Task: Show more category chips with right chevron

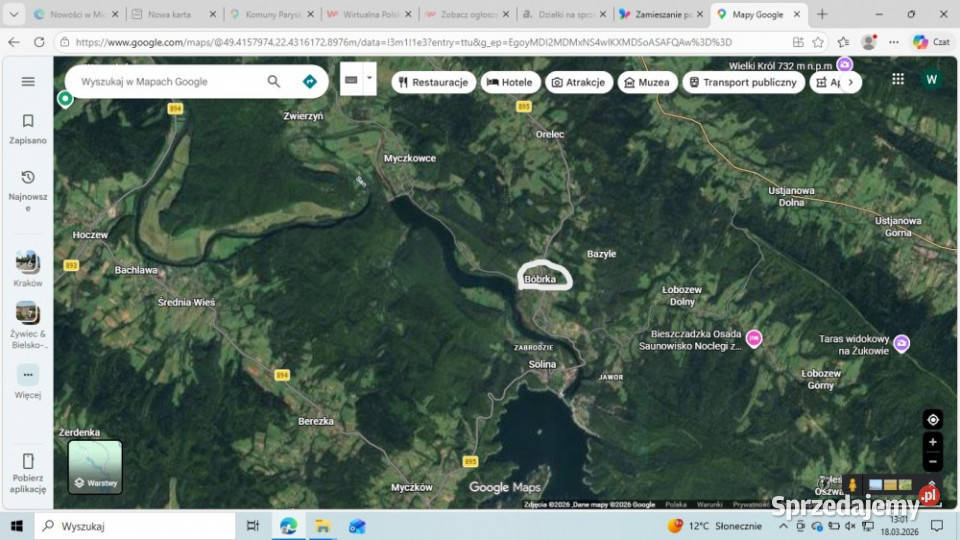Action: [x=850, y=82]
